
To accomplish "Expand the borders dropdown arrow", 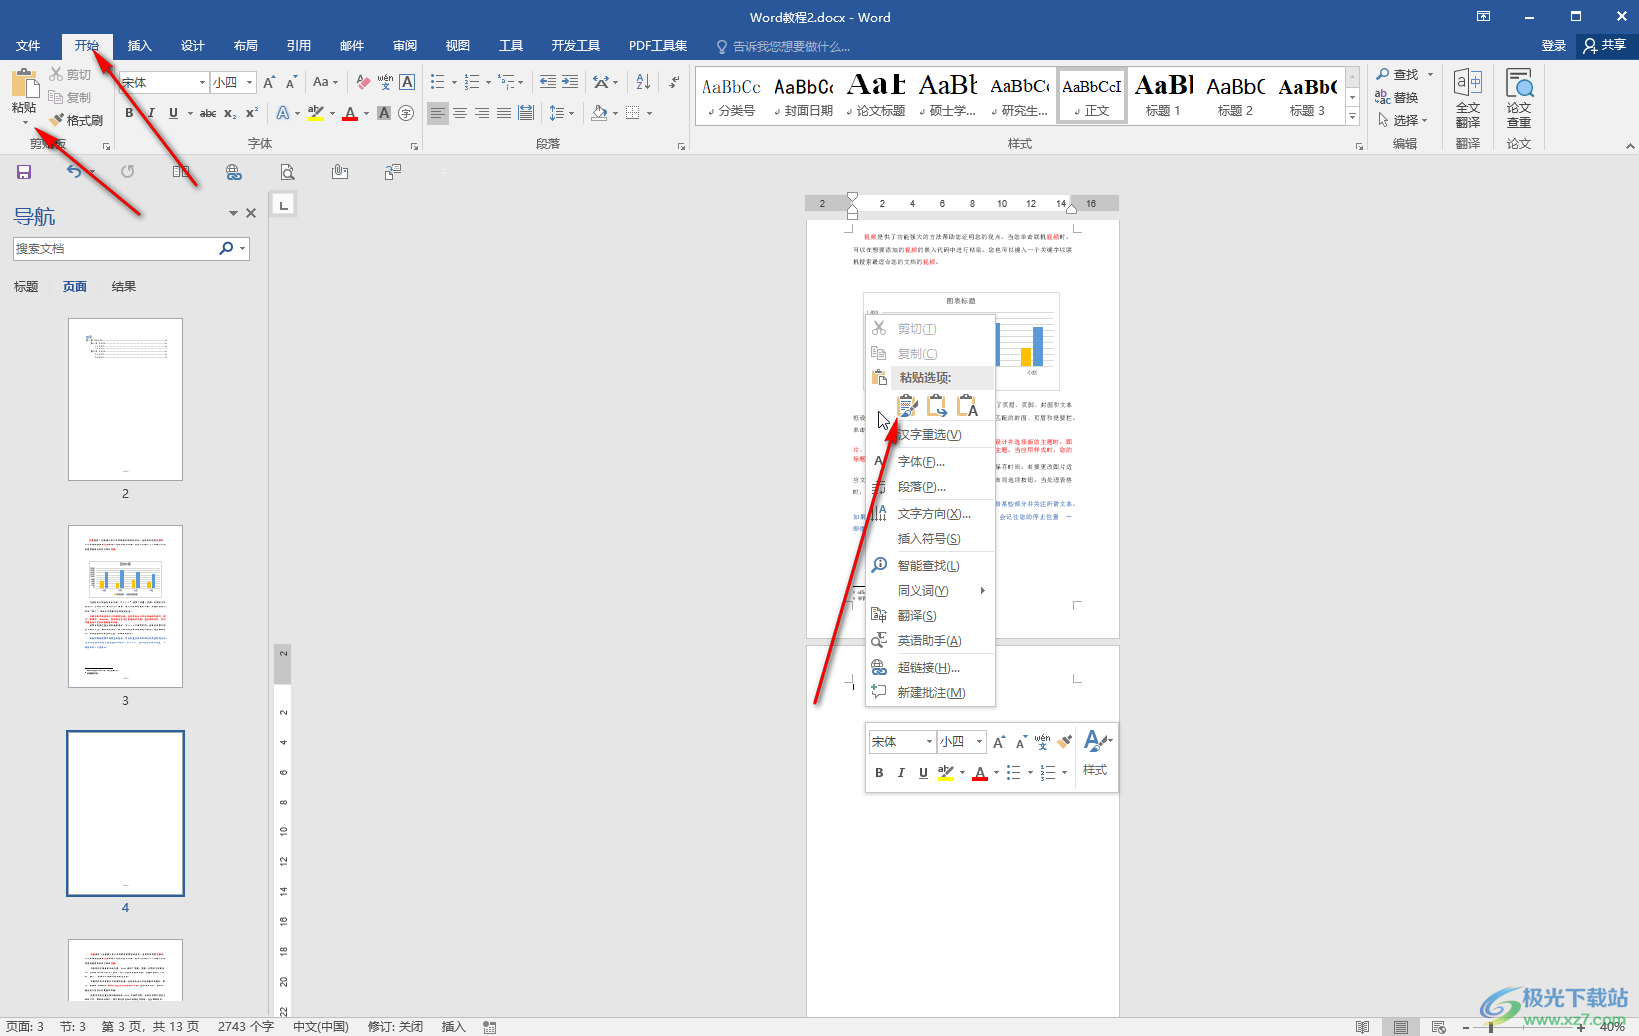I will click(649, 113).
